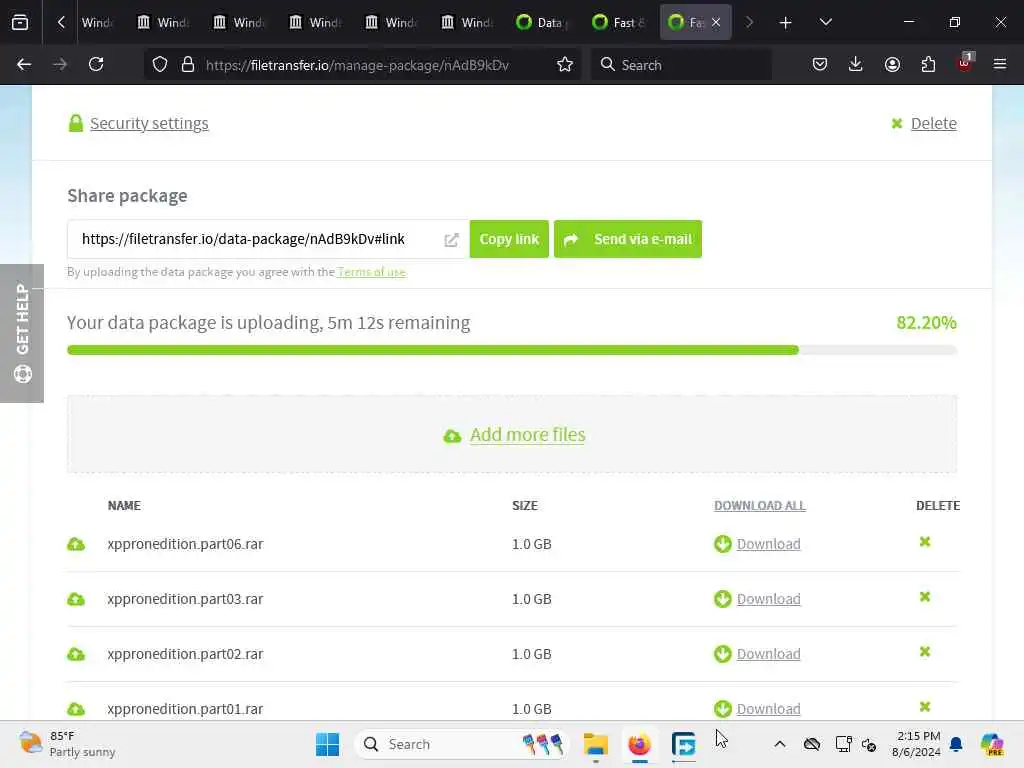Delete the whole data package
Image resolution: width=1024 pixels, height=768 pixels.
click(933, 123)
